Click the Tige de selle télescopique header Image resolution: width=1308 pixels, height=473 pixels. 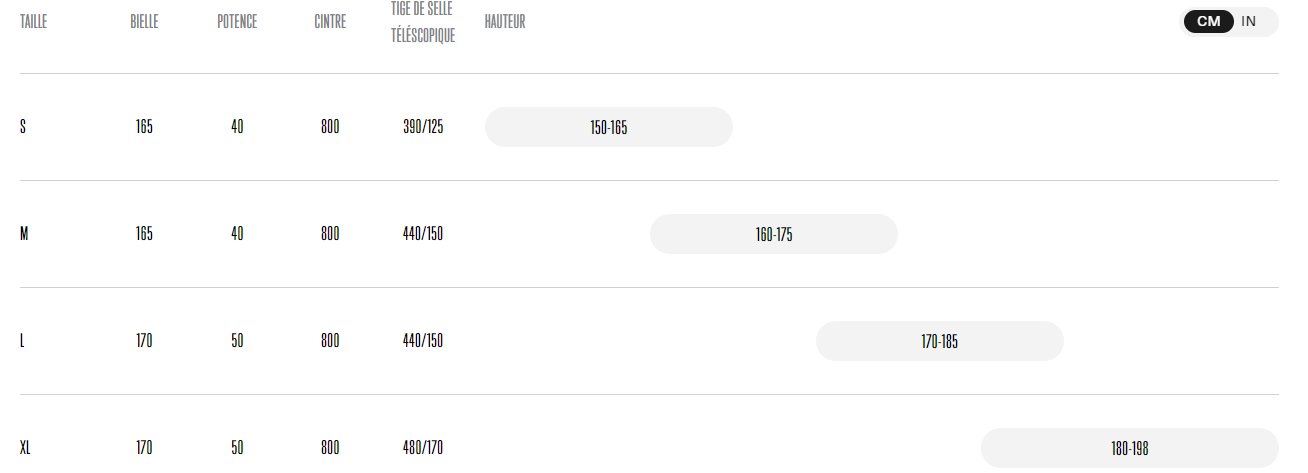423,22
